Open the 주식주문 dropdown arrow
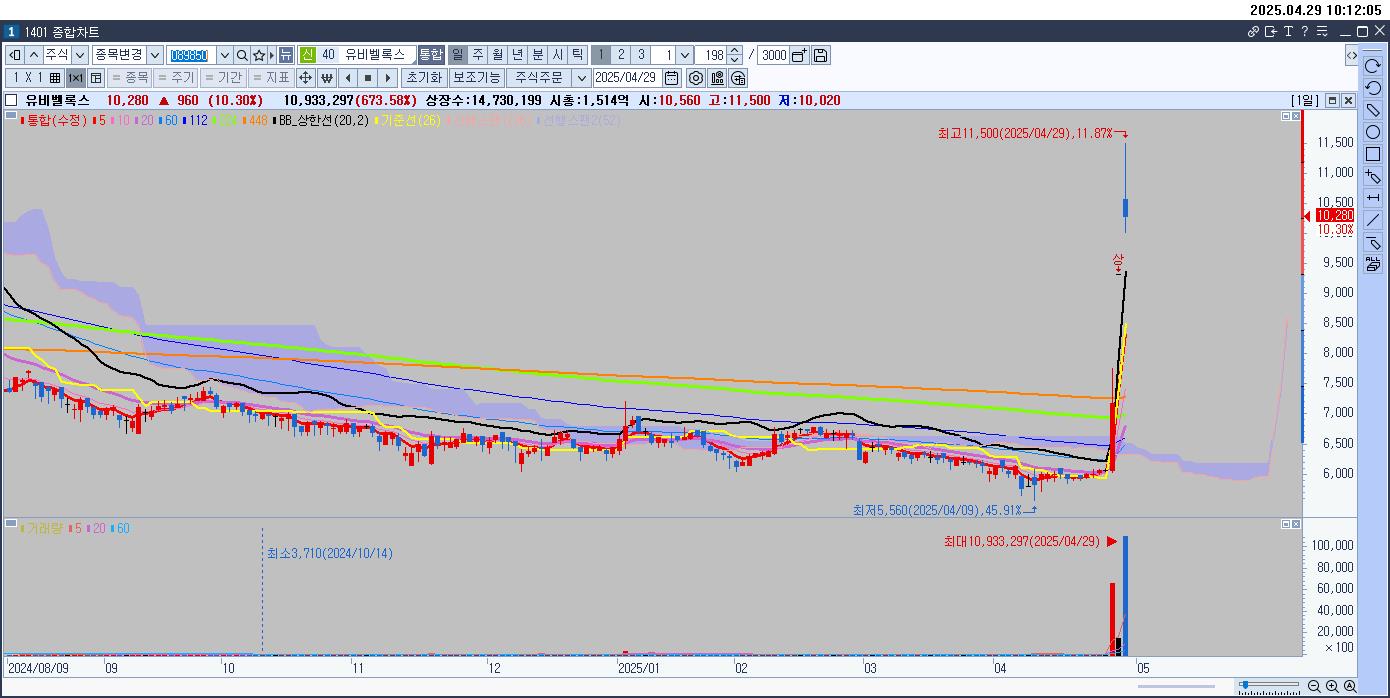This screenshot has height=698, width=1390. (x=581, y=78)
